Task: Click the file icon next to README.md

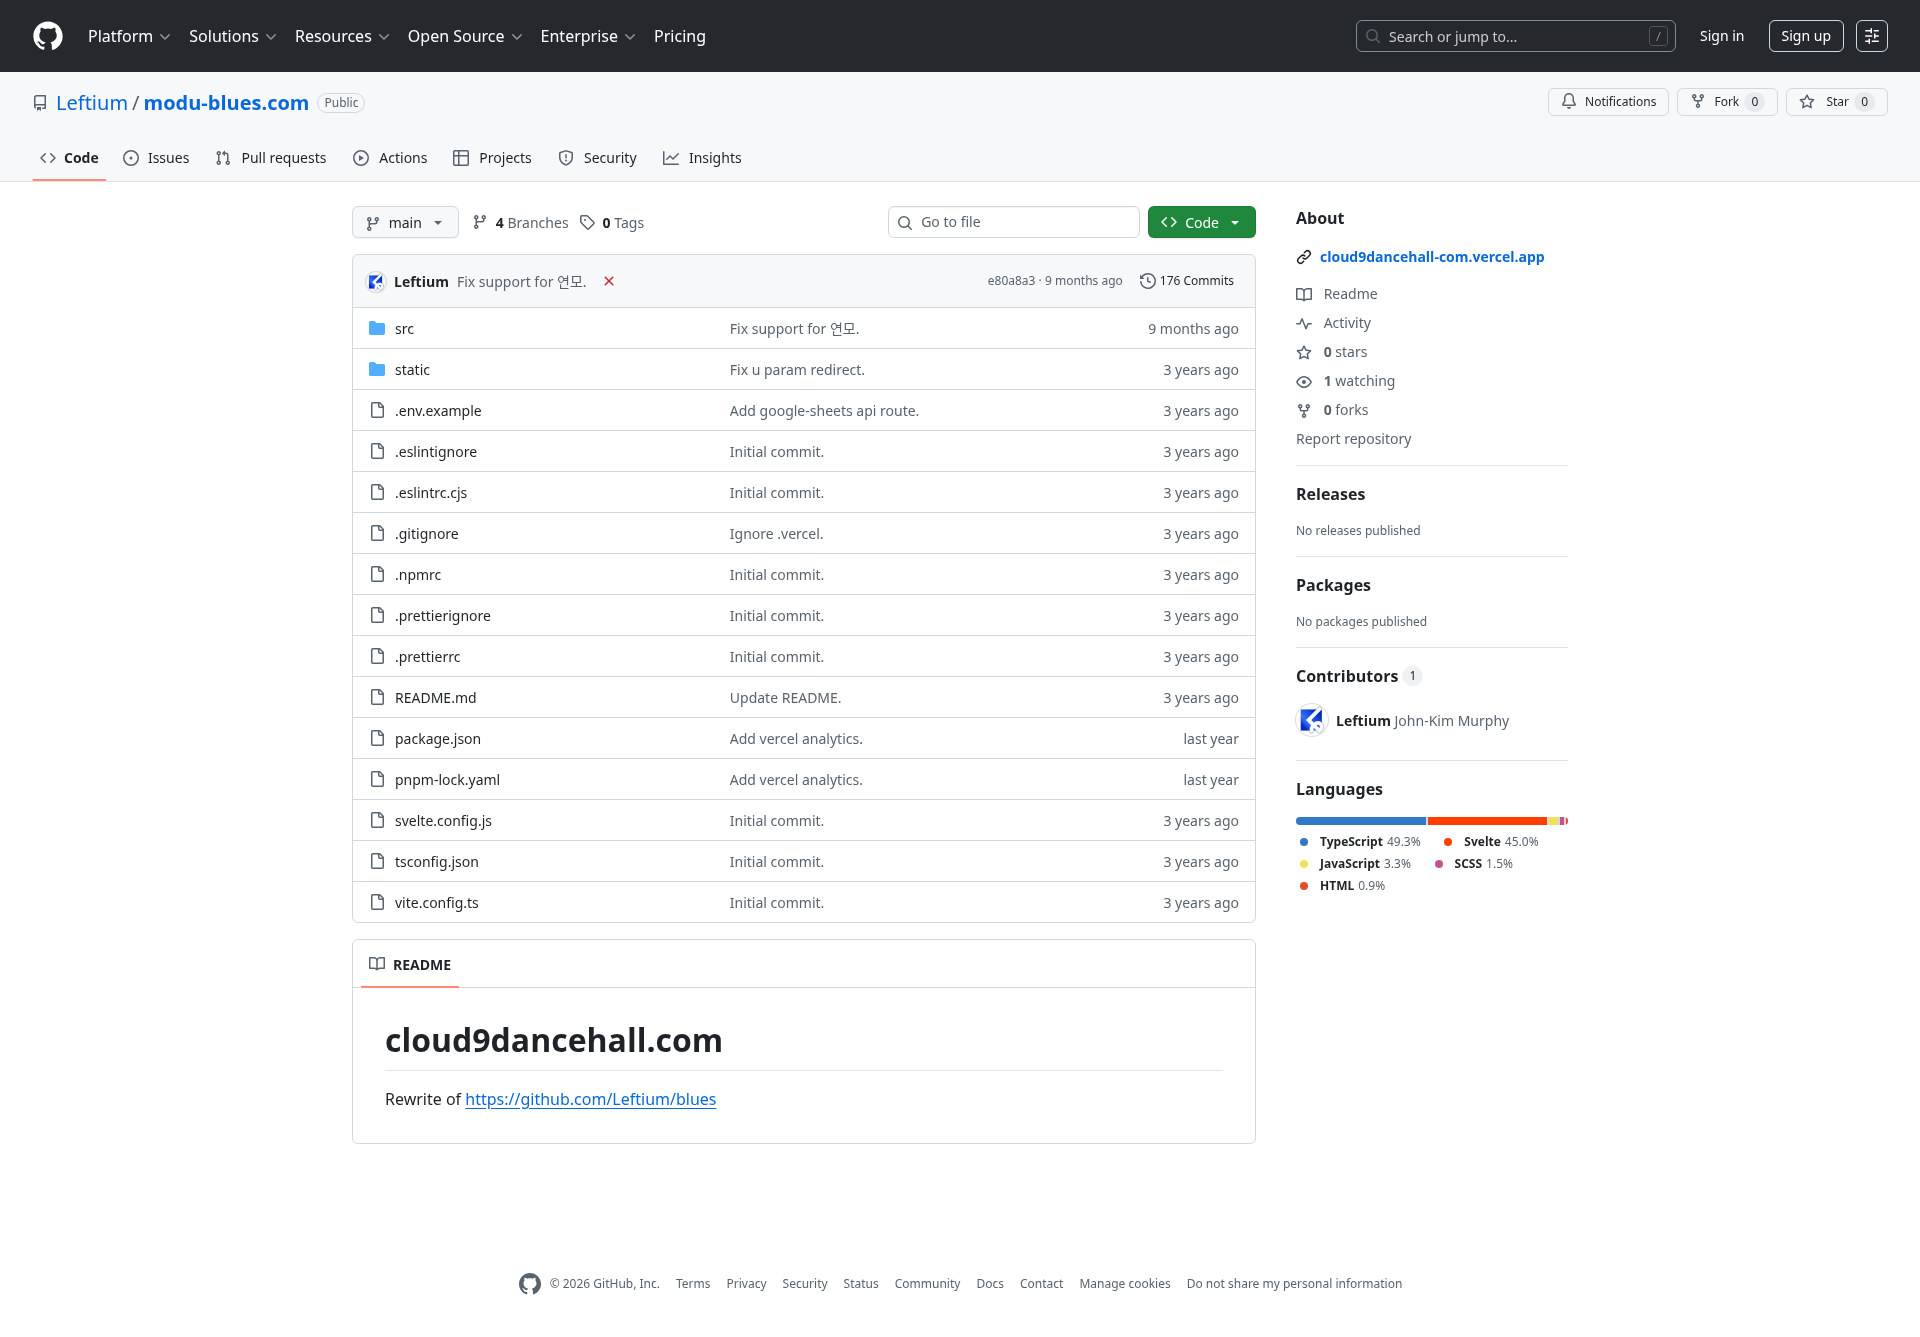Action: pyautogui.click(x=377, y=697)
